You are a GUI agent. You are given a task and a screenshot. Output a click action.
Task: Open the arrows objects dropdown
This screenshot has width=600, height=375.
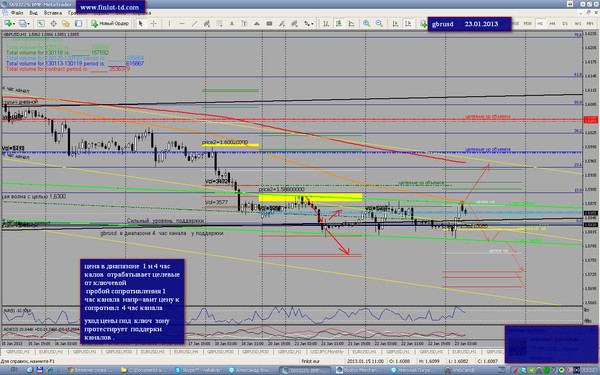coord(308,24)
